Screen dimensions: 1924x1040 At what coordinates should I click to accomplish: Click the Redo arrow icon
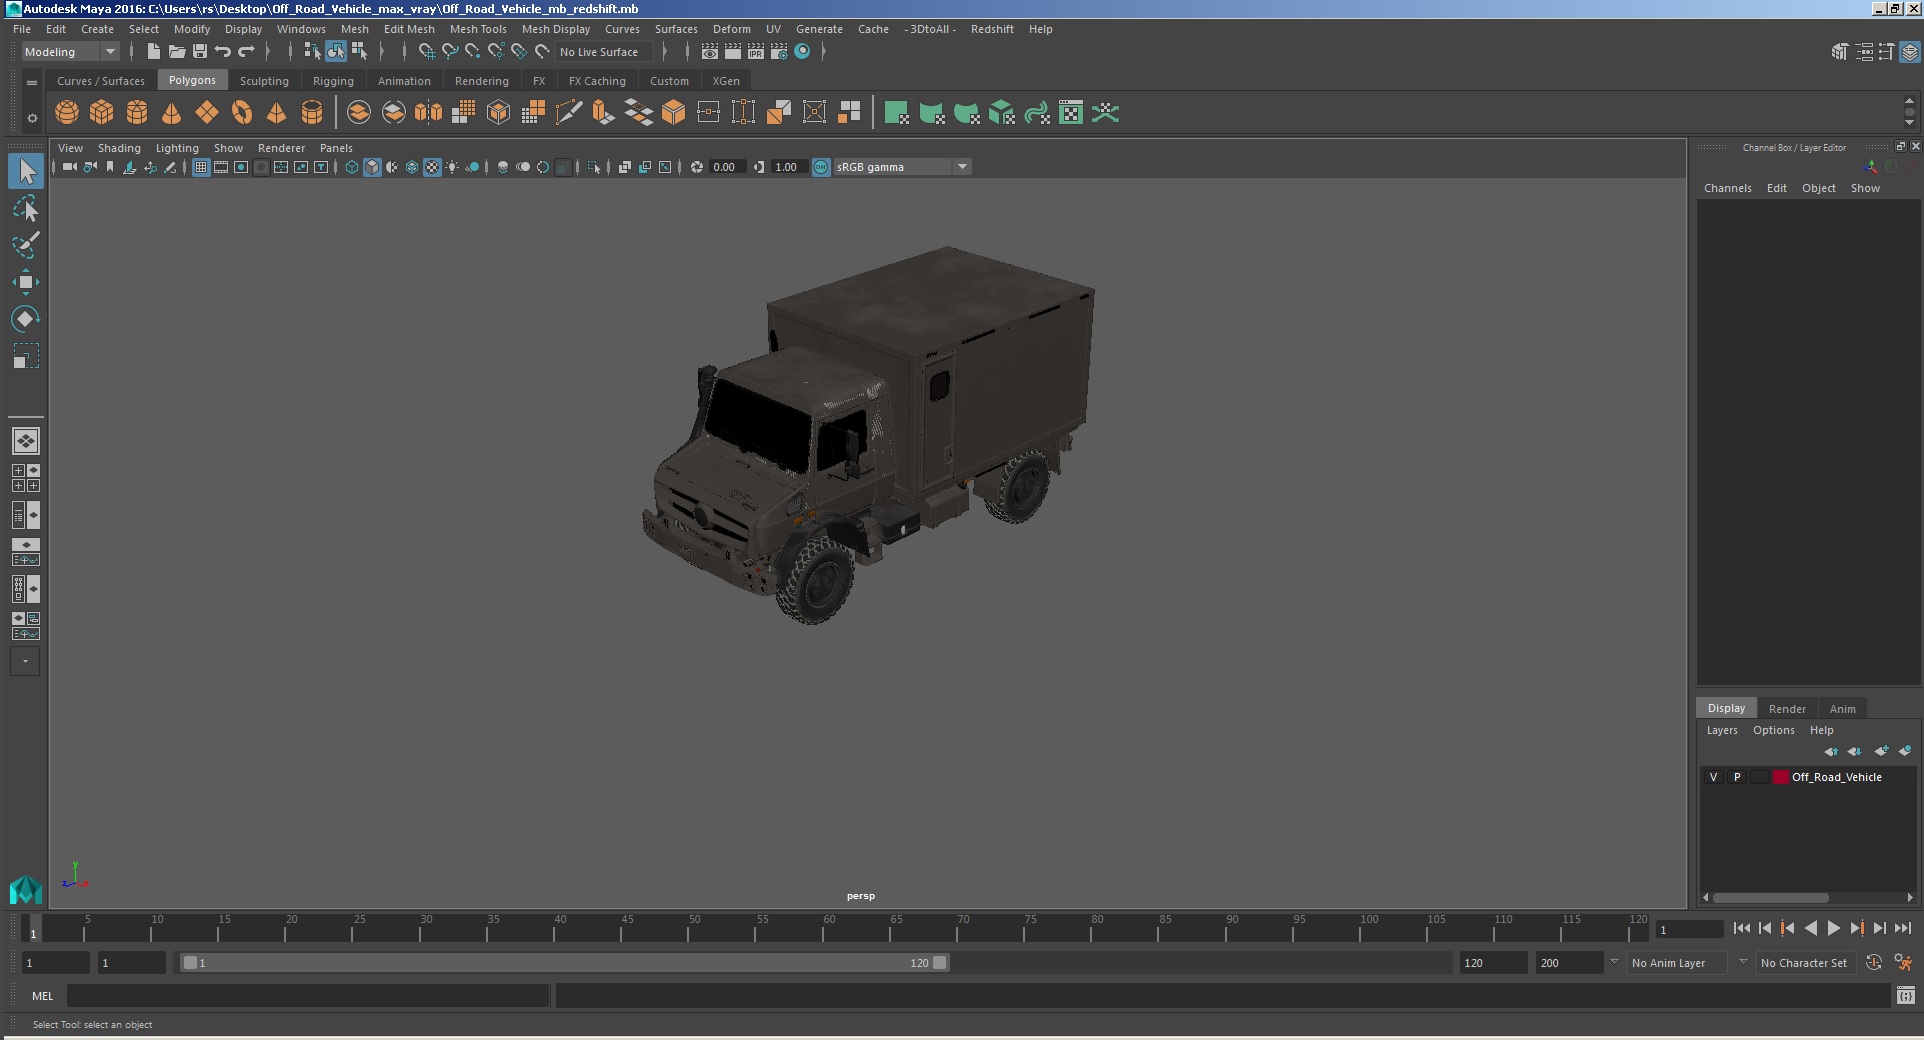246,52
